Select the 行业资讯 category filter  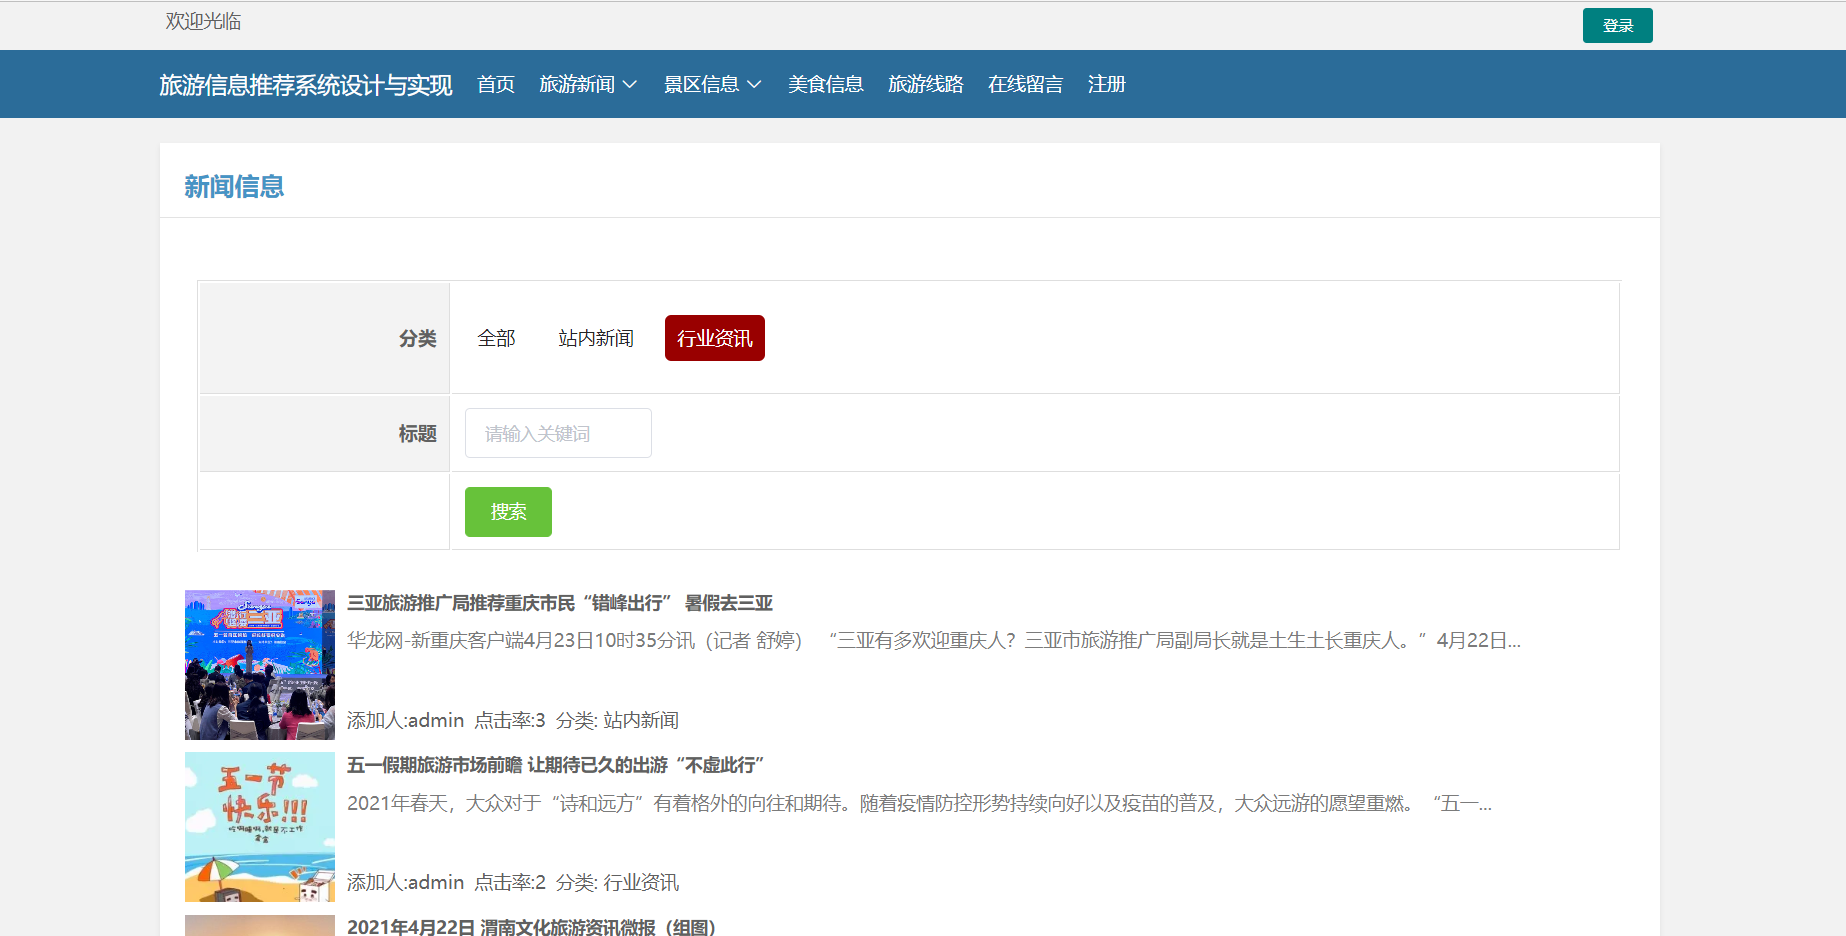[x=715, y=338]
